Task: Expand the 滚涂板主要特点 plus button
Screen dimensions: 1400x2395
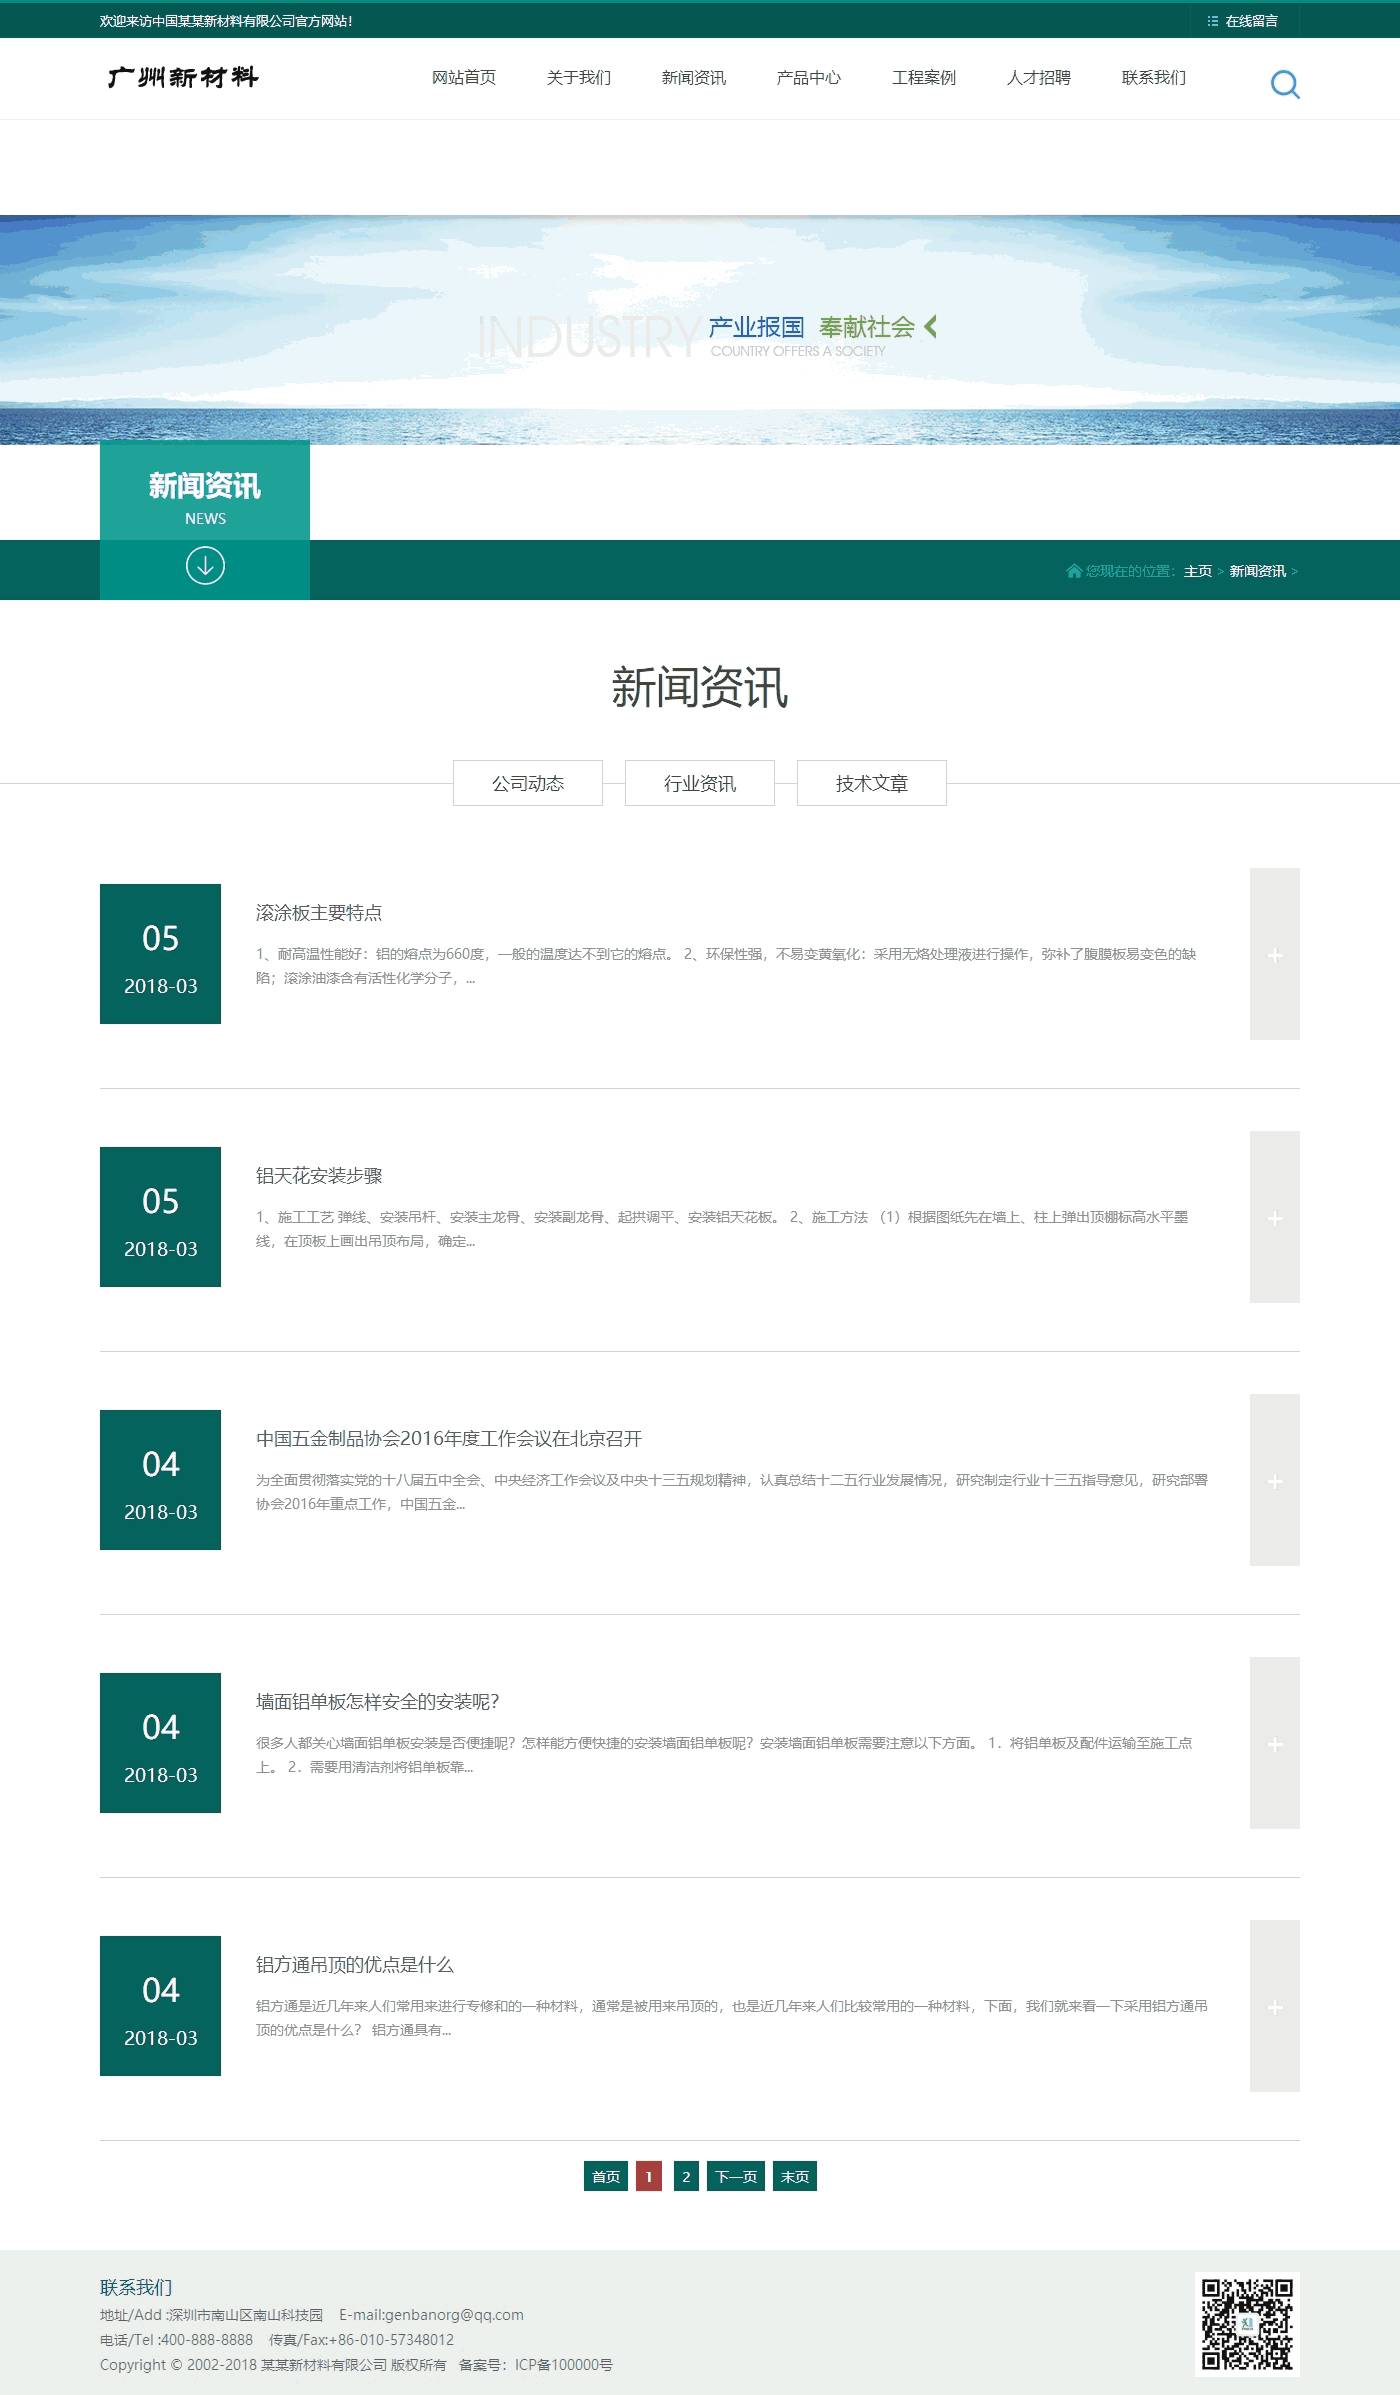Action: [1275, 954]
